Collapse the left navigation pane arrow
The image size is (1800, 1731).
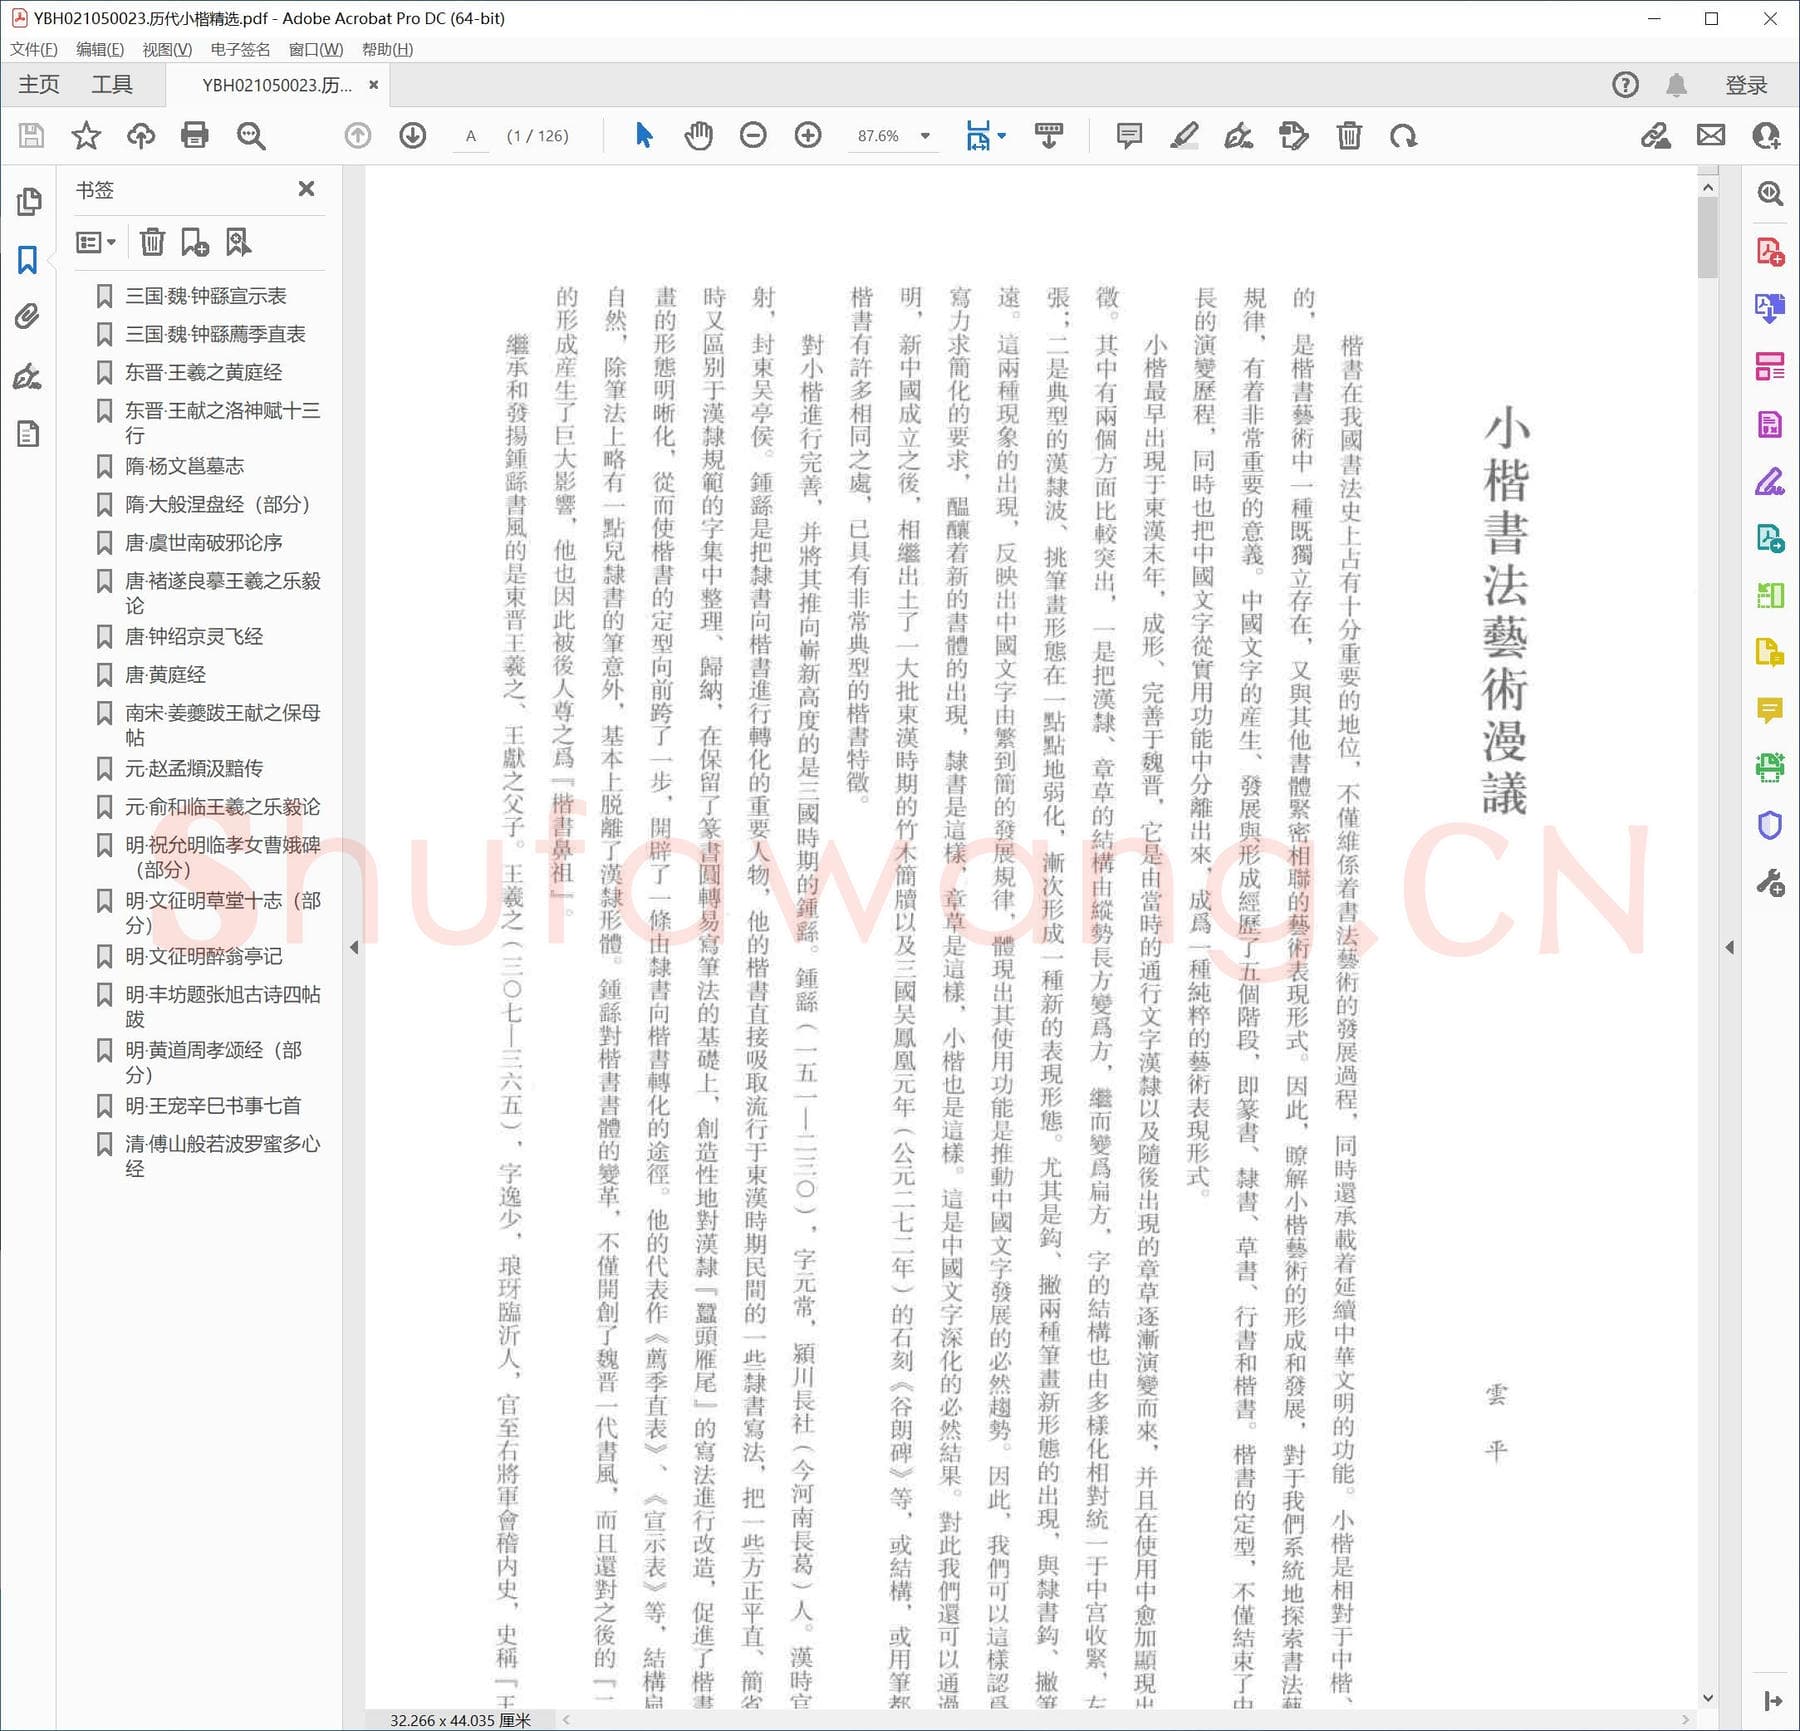tap(354, 947)
